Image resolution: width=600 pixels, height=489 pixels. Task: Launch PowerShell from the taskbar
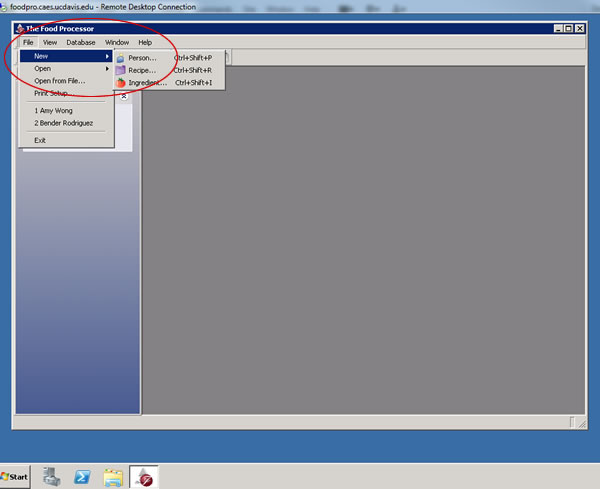(83, 476)
